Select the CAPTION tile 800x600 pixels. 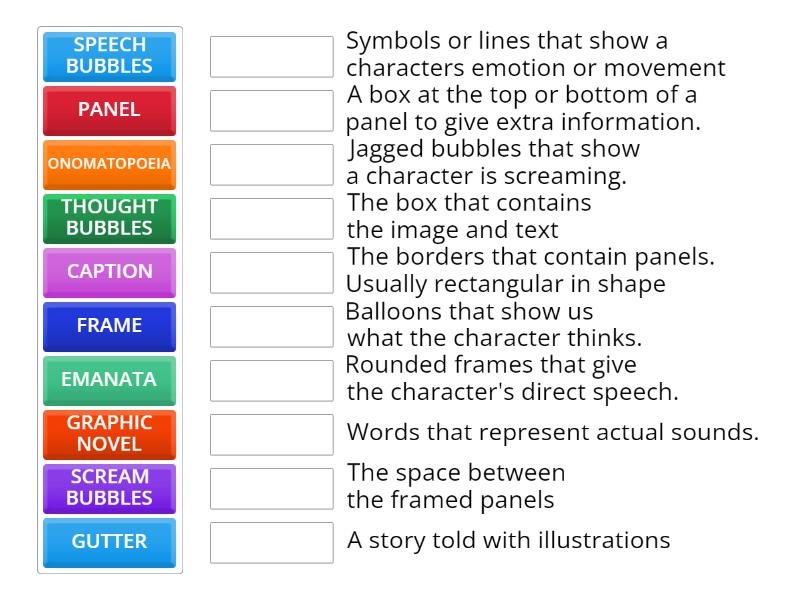tap(109, 272)
